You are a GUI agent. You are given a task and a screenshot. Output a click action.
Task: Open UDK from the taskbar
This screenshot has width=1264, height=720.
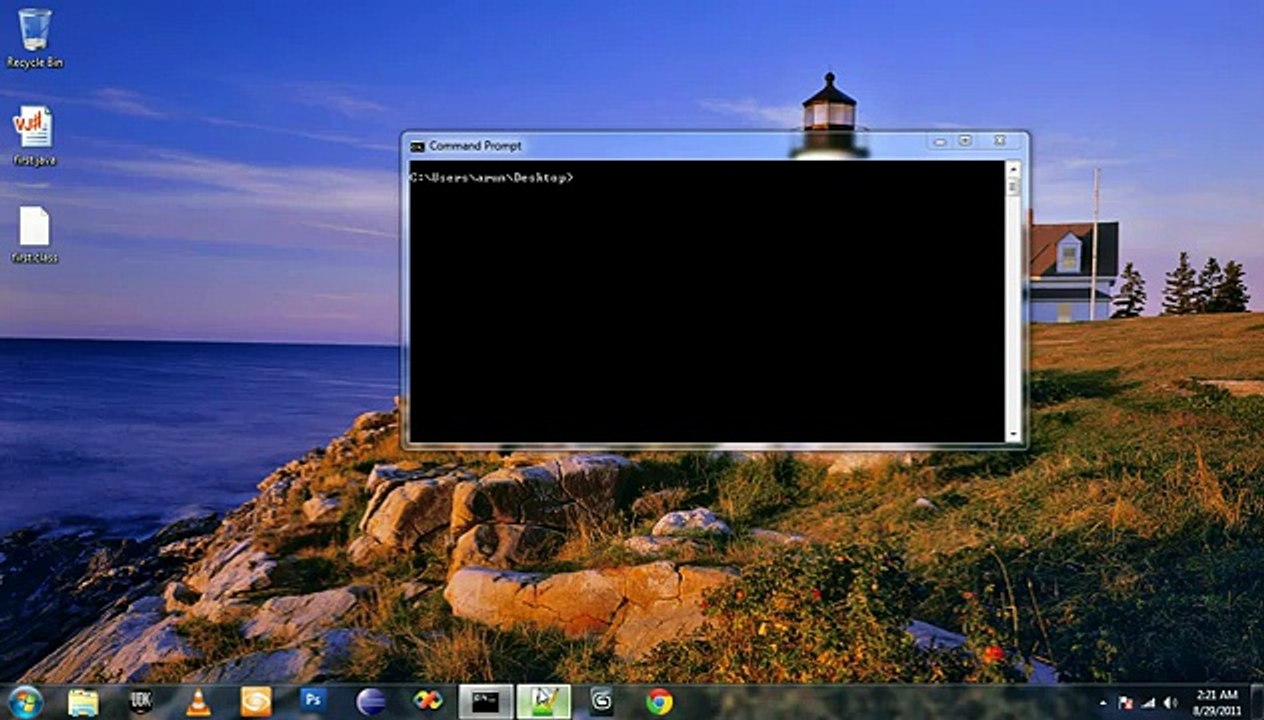coord(141,702)
